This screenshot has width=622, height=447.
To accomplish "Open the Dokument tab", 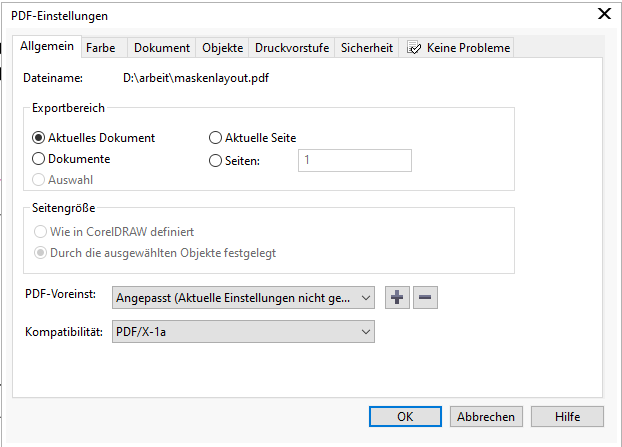I will 162,48.
